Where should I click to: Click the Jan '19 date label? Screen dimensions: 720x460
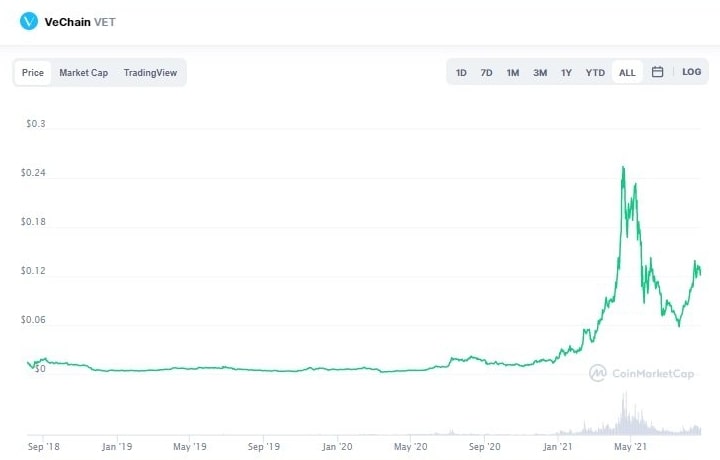click(117, 447)
